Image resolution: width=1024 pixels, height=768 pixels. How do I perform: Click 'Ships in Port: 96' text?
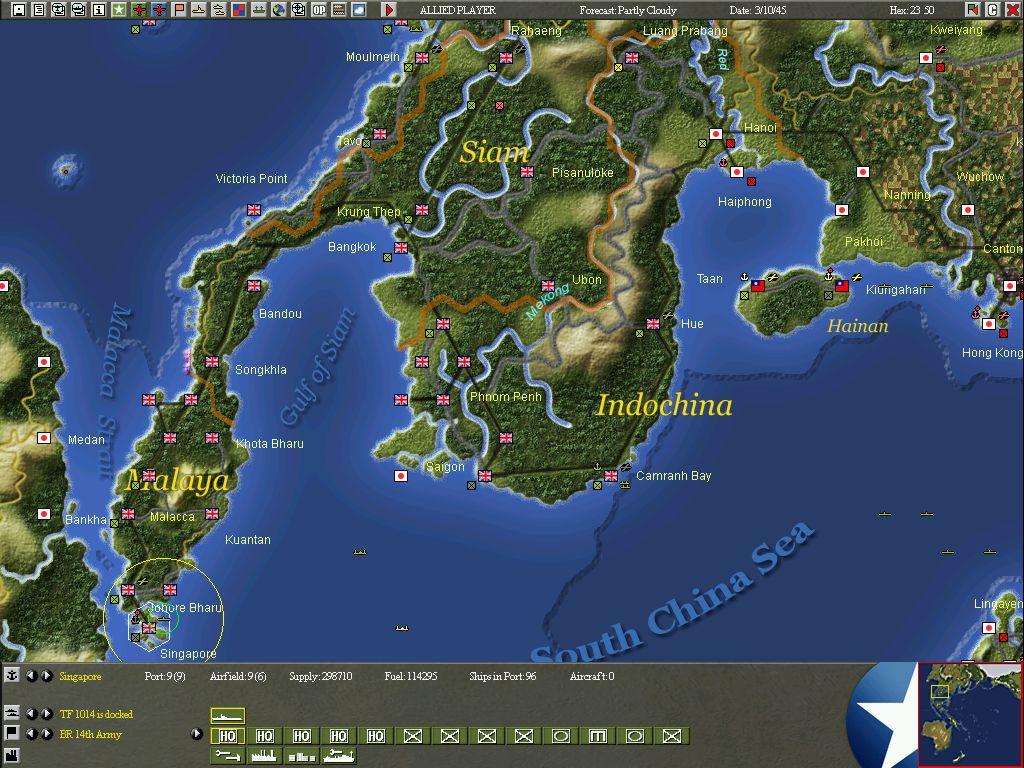point(503,676)
